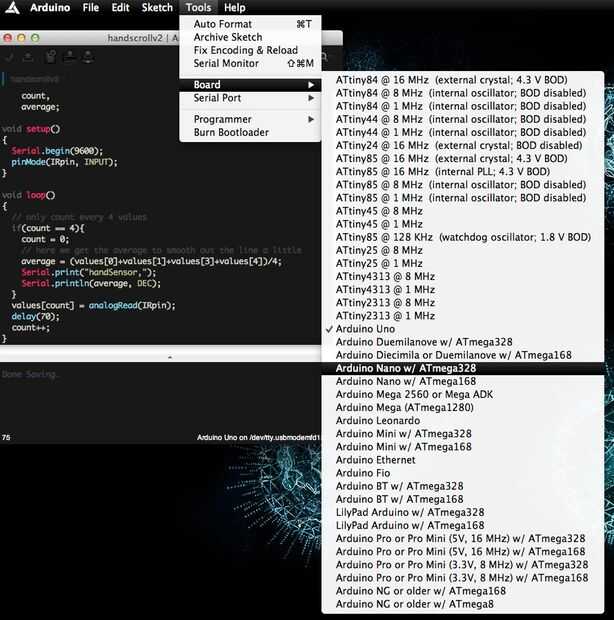Choose ATtiny45 @ 8 MHz board
This screenshot has width=614, height=620.
pyautogui.click(x=463, y=211)
